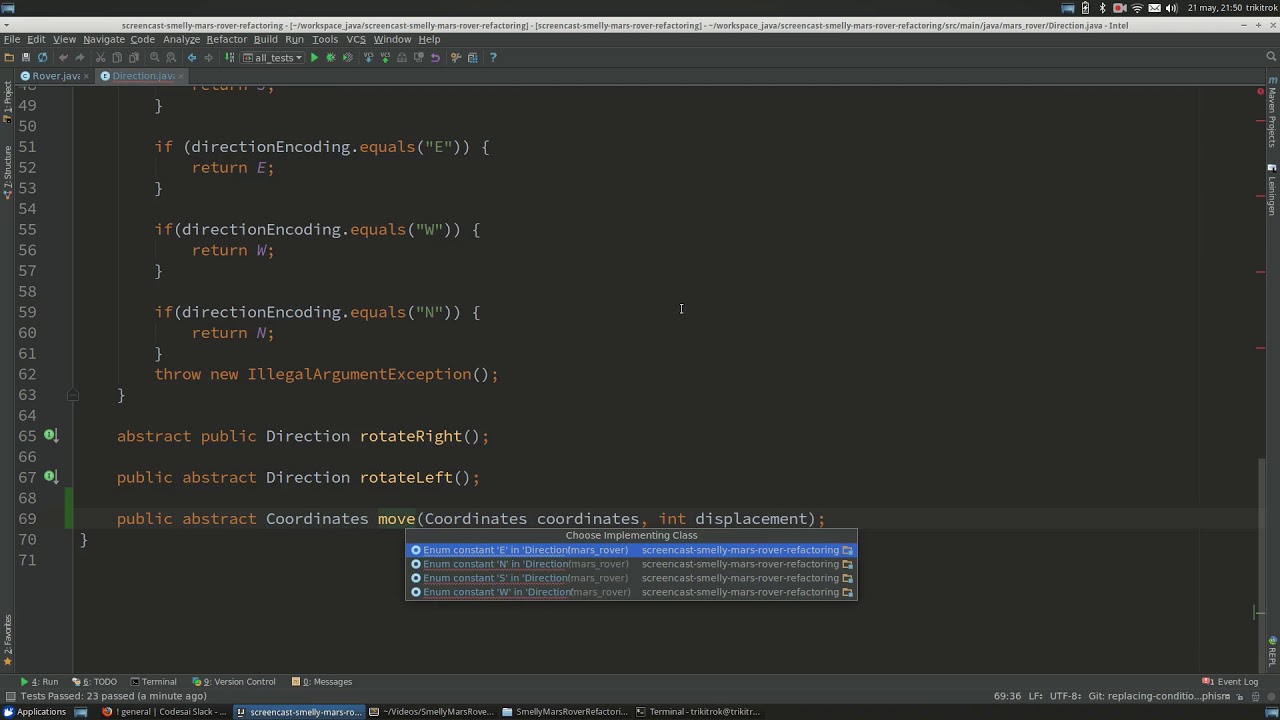Open the Search Everywhere magnifier icon

[1272, 57]
